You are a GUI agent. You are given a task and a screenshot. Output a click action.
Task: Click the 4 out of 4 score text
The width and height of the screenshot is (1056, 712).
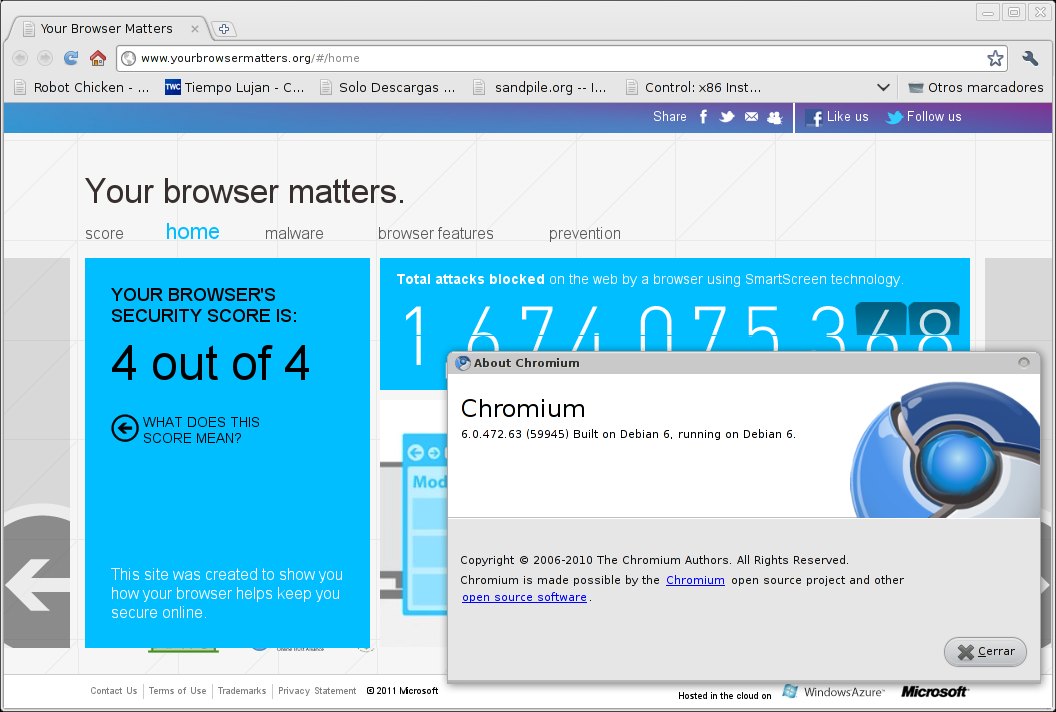coord(210,364)
